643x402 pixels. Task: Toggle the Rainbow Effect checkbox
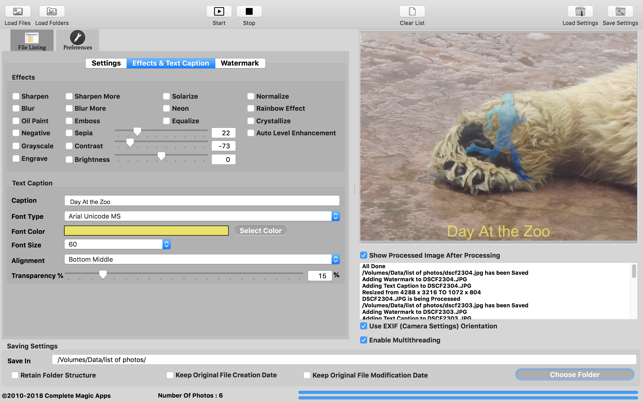(x=251, y=108)
